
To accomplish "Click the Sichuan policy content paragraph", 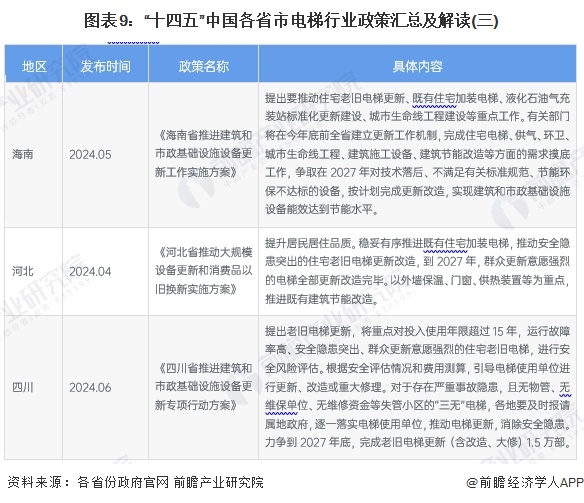I will tap(418, 387).
